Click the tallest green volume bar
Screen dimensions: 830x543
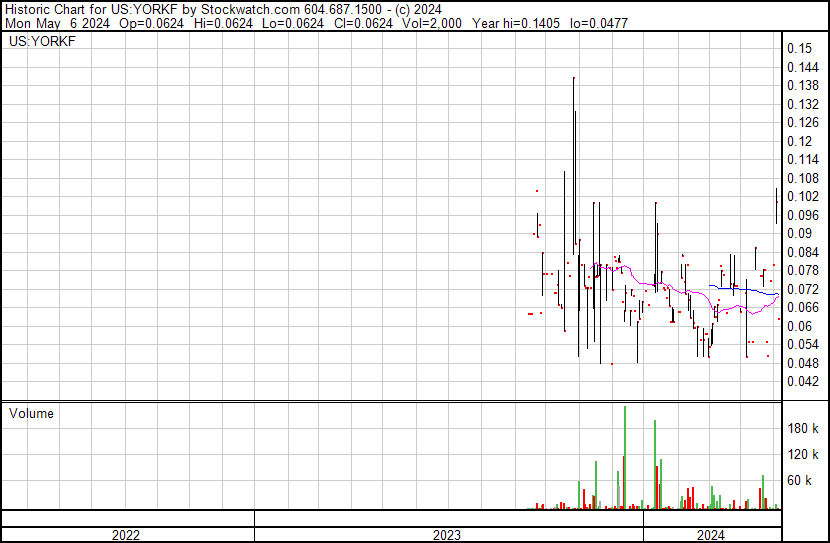(625, 460)
